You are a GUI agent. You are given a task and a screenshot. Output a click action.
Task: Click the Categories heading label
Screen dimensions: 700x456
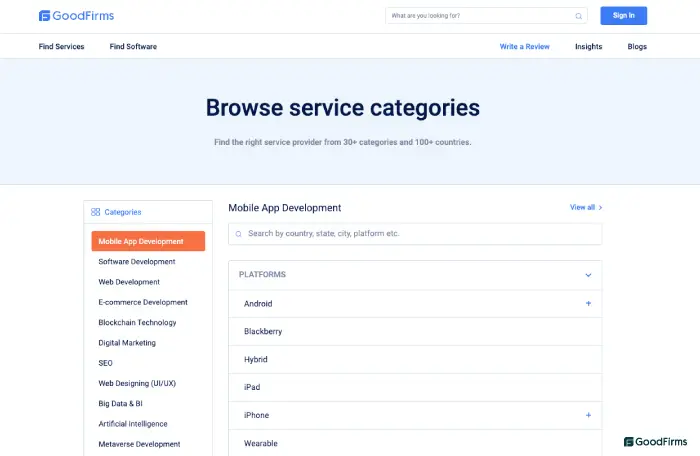(x=123, y=212)
